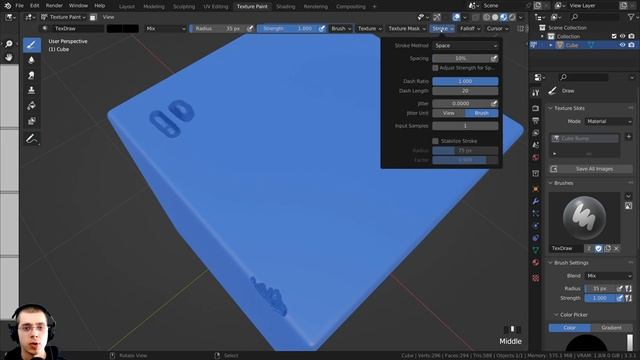Select the Soften tool
Viewport: 640px width, 360px height.
(x=31, y=60)
